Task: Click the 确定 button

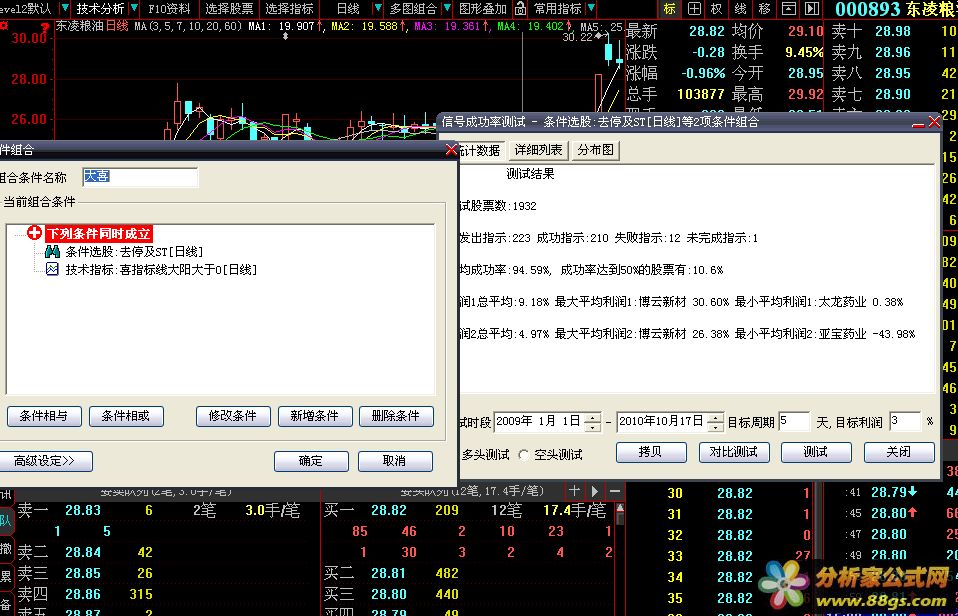Action: point(311,461)
